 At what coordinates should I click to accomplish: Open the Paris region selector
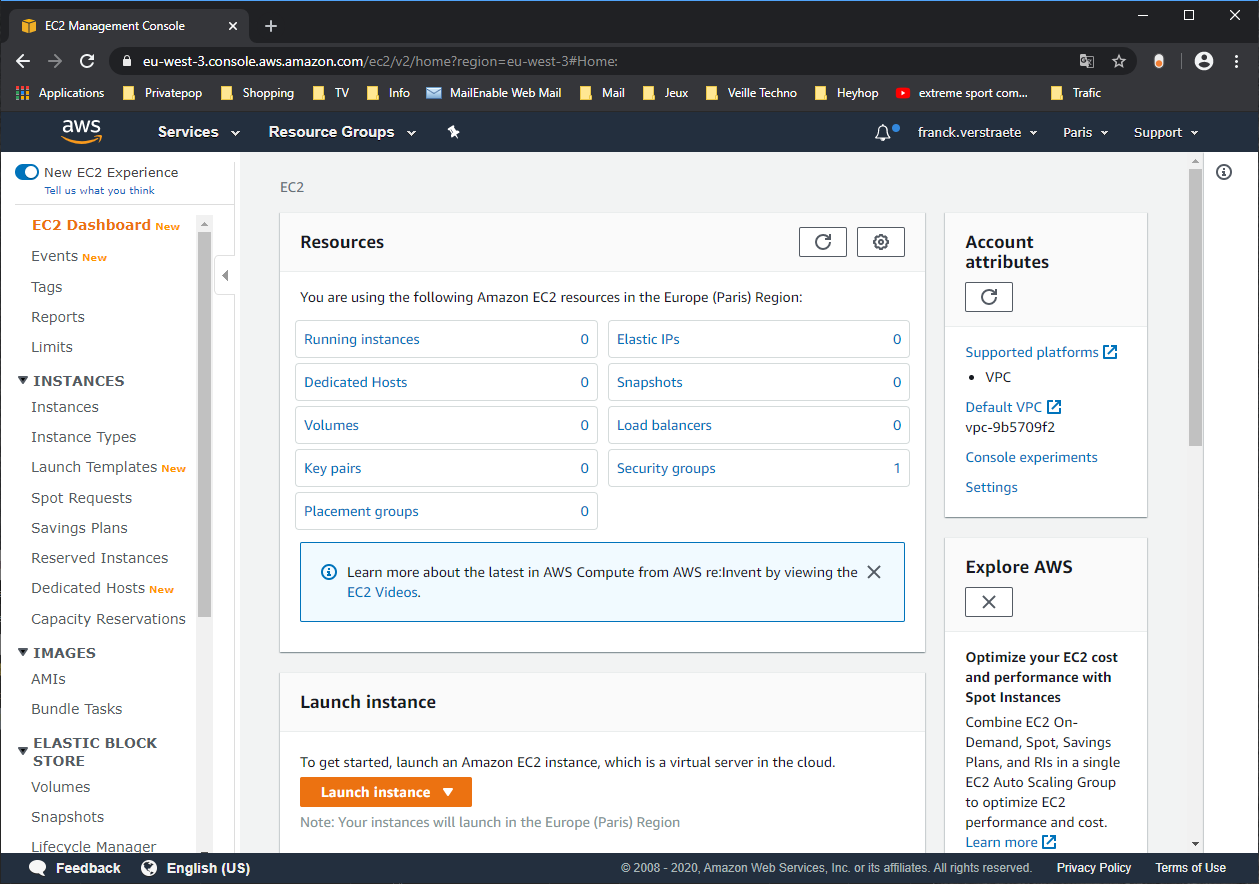1086,132
